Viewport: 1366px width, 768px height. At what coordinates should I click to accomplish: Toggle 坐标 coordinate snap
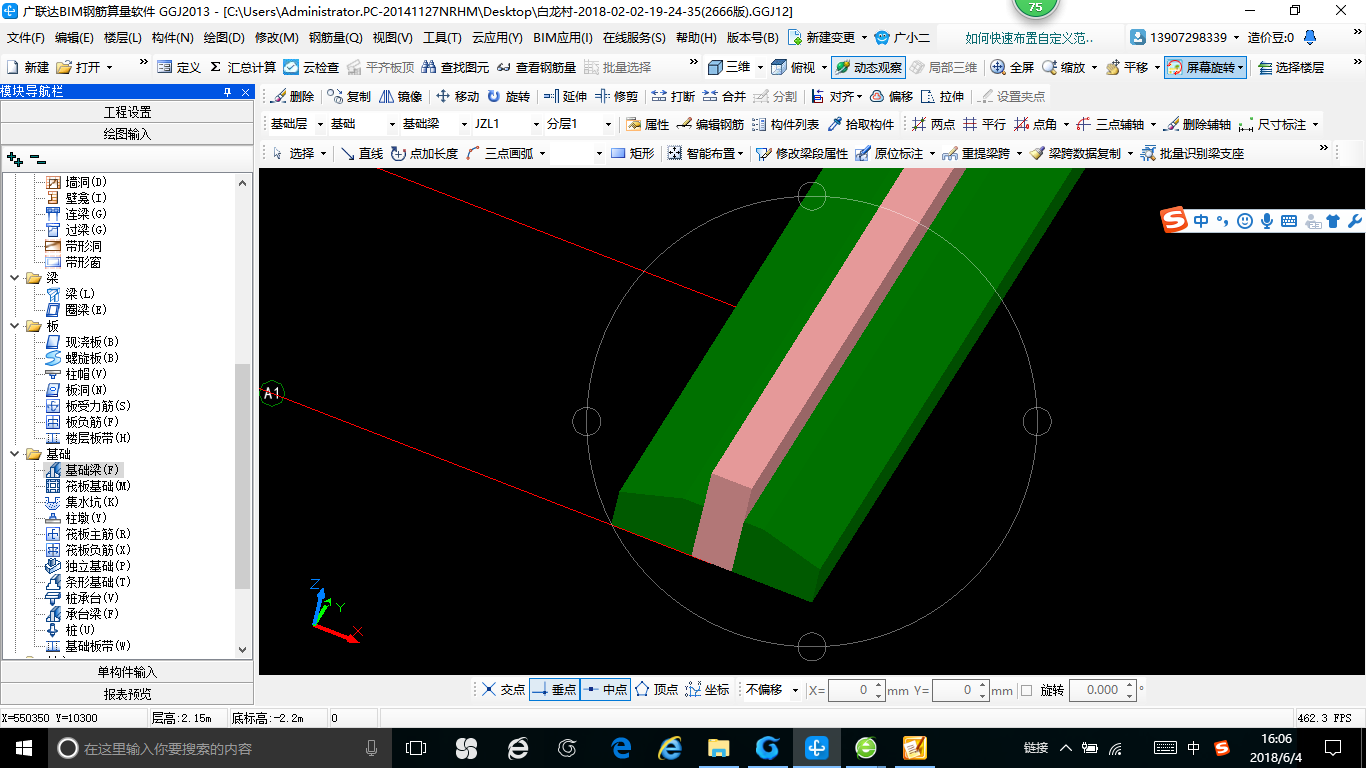(707, 690)
